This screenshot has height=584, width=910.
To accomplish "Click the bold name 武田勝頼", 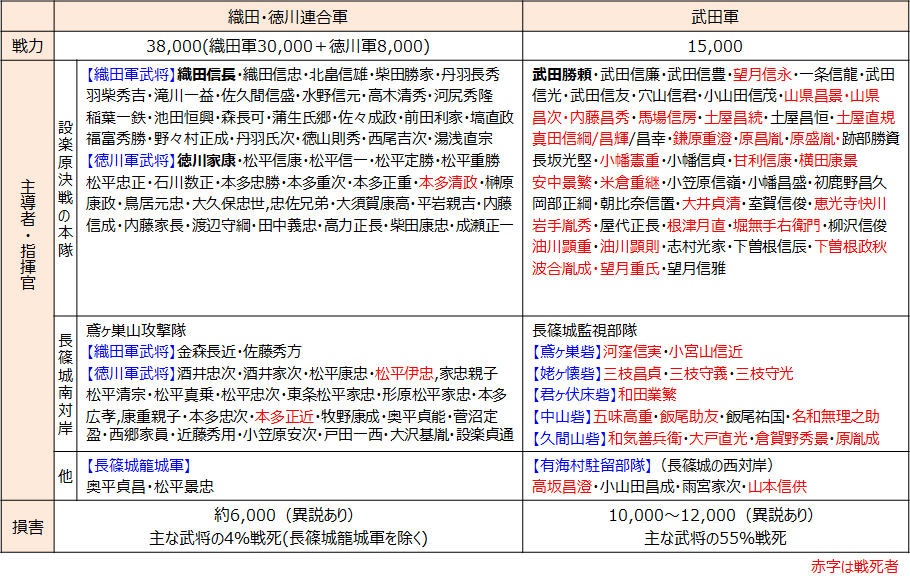I will point(561,74).
